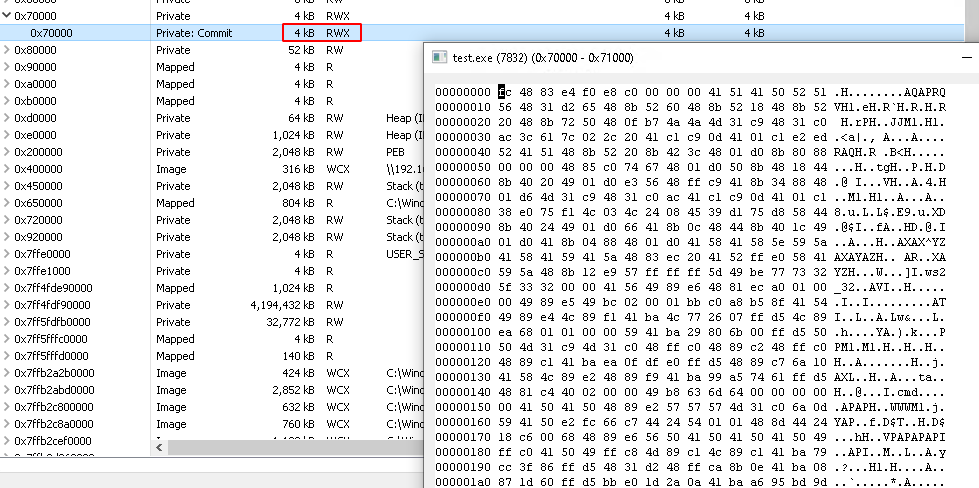
Task: Expand the 0x7ff4fdf90000 region of 4,194,432 kB
Action: (x=7, y=305)
